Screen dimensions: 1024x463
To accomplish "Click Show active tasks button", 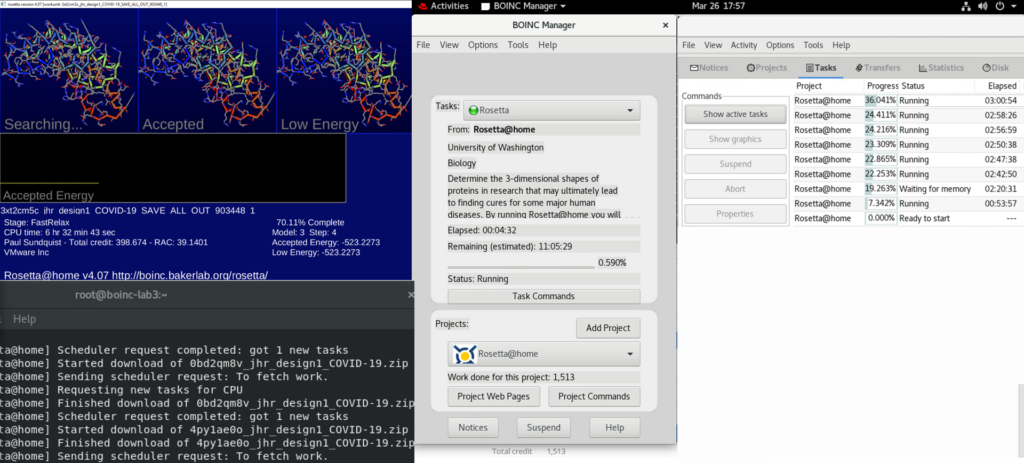I will pyautogui.click(x=735, y=114).
